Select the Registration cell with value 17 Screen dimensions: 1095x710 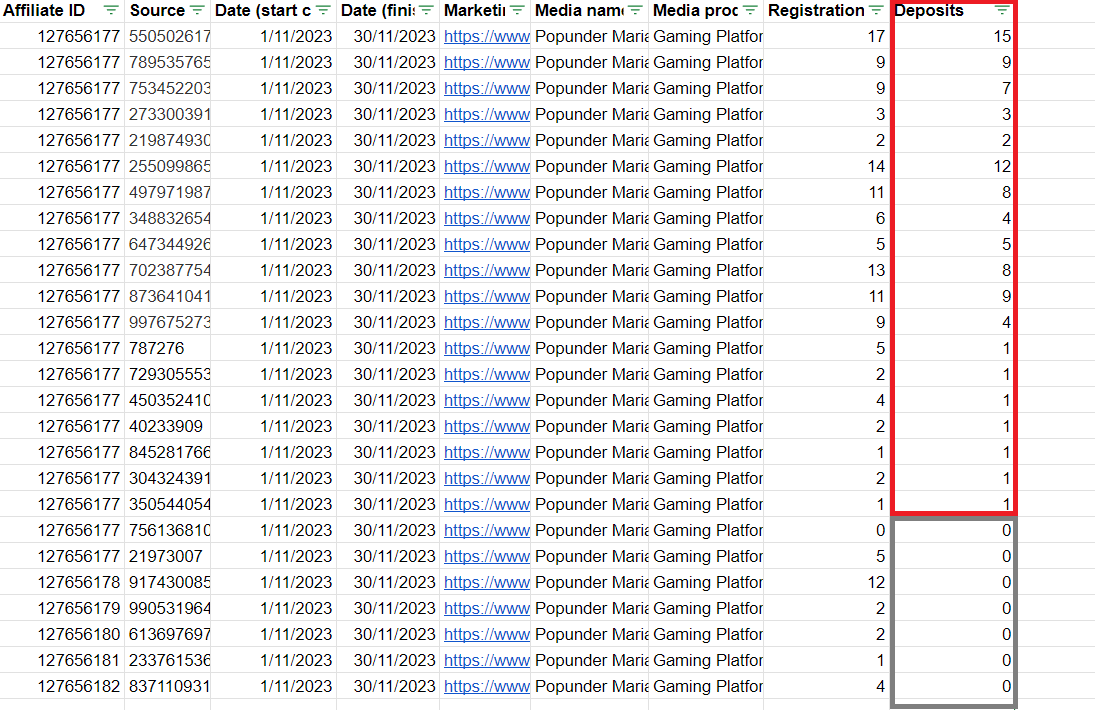[x=826, y=36]
